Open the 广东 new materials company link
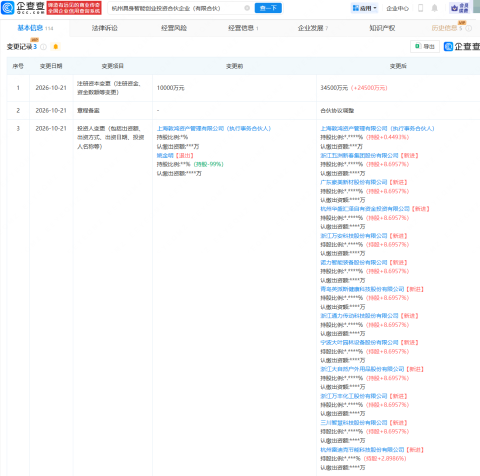Image resolution: width=480 pixels, height=476 pixels. (x=354, y=182)
